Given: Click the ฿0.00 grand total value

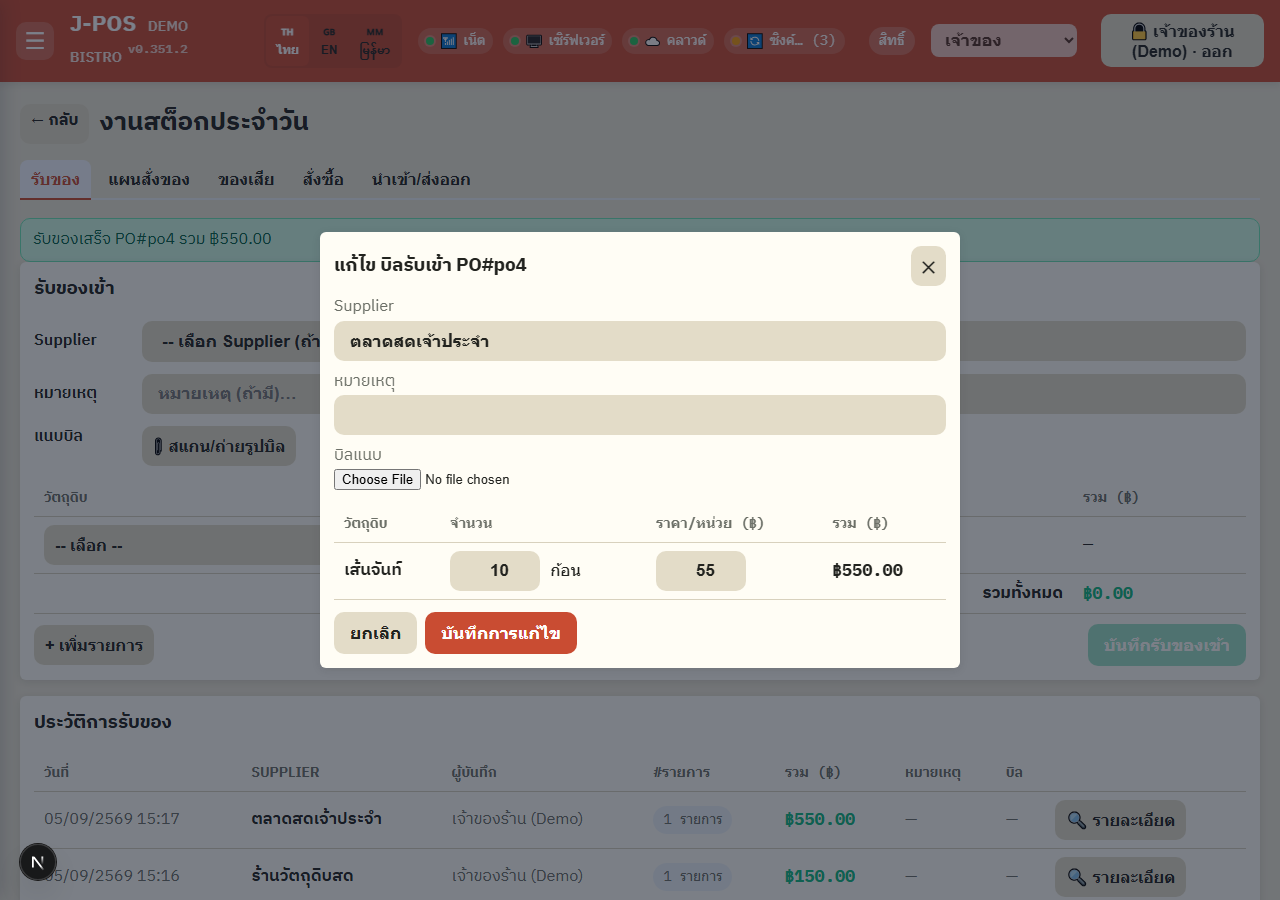Looking at the screenshot, I should pyautogui.click(x=1108, y=594).
